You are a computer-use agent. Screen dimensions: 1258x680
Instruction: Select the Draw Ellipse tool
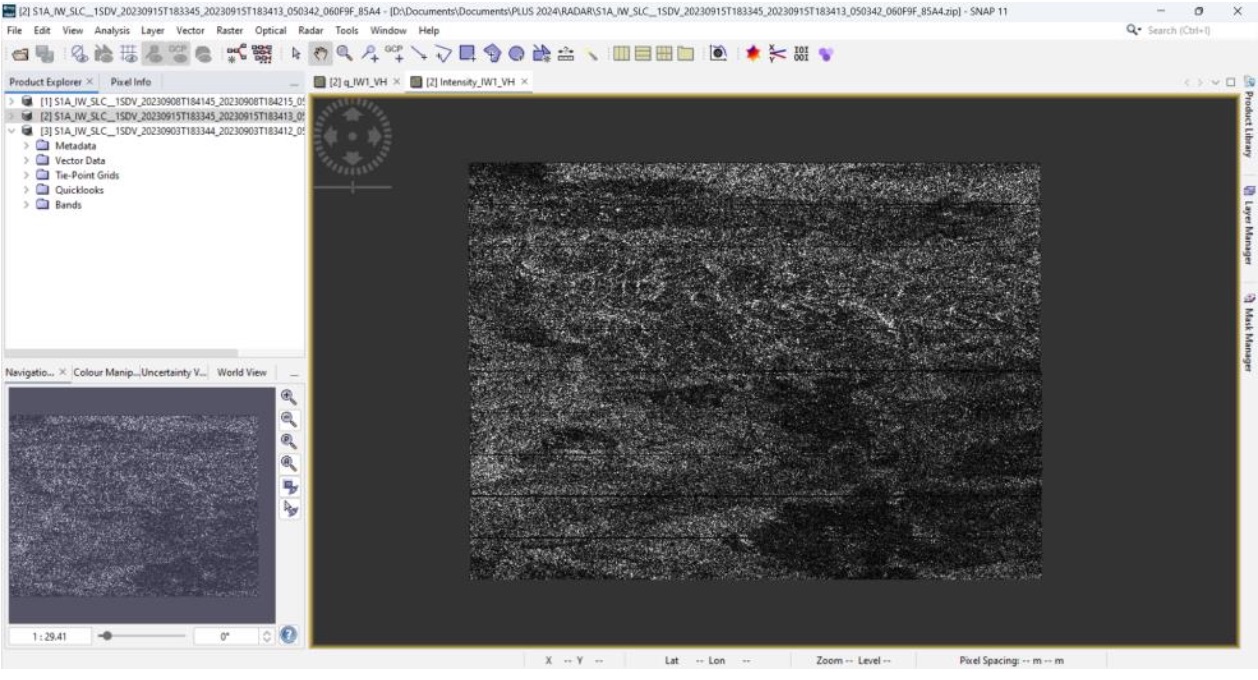[x=517, y=53]
